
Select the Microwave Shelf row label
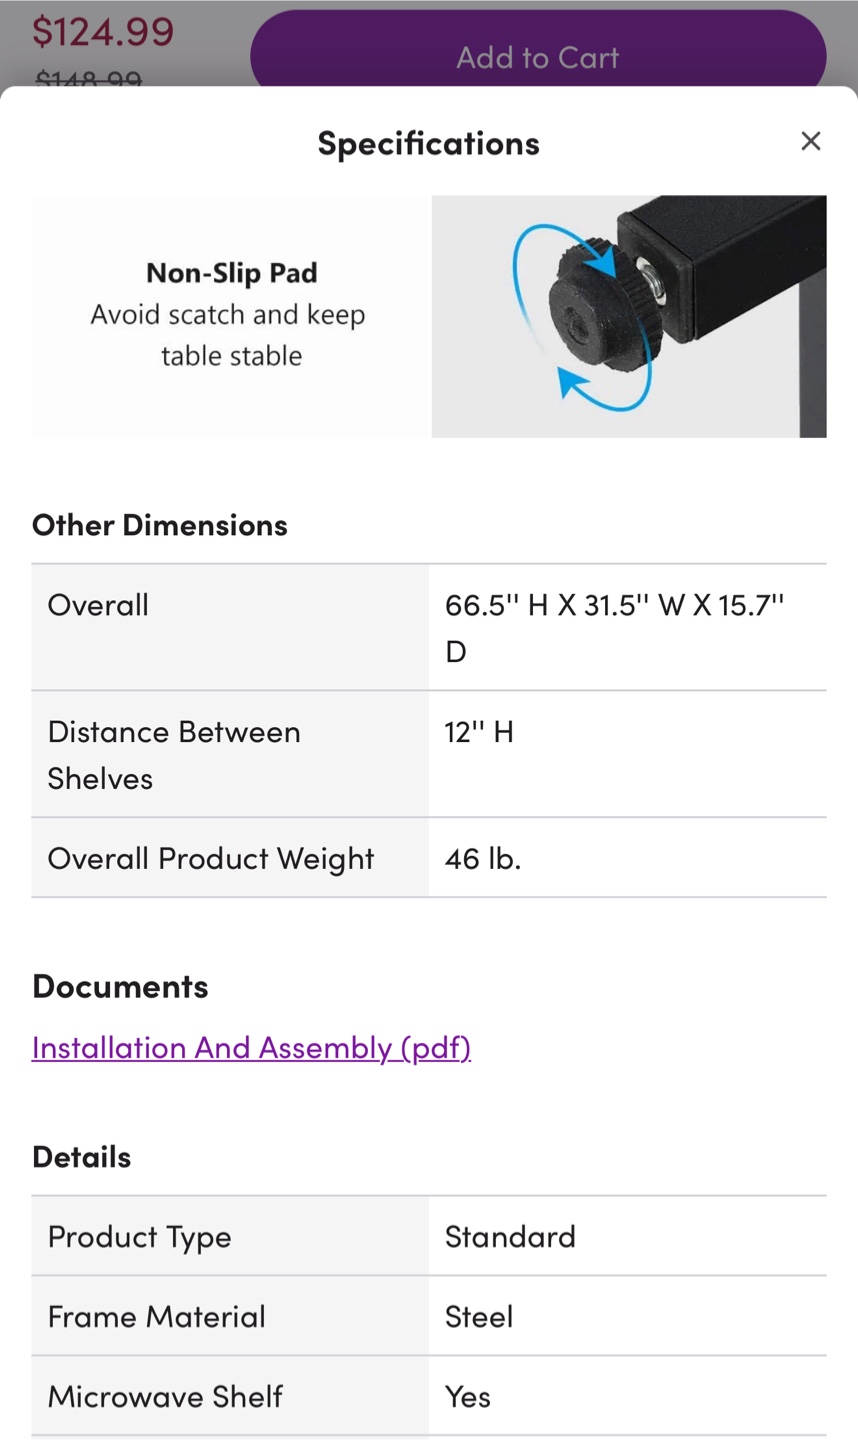[x=165, y=1396]
